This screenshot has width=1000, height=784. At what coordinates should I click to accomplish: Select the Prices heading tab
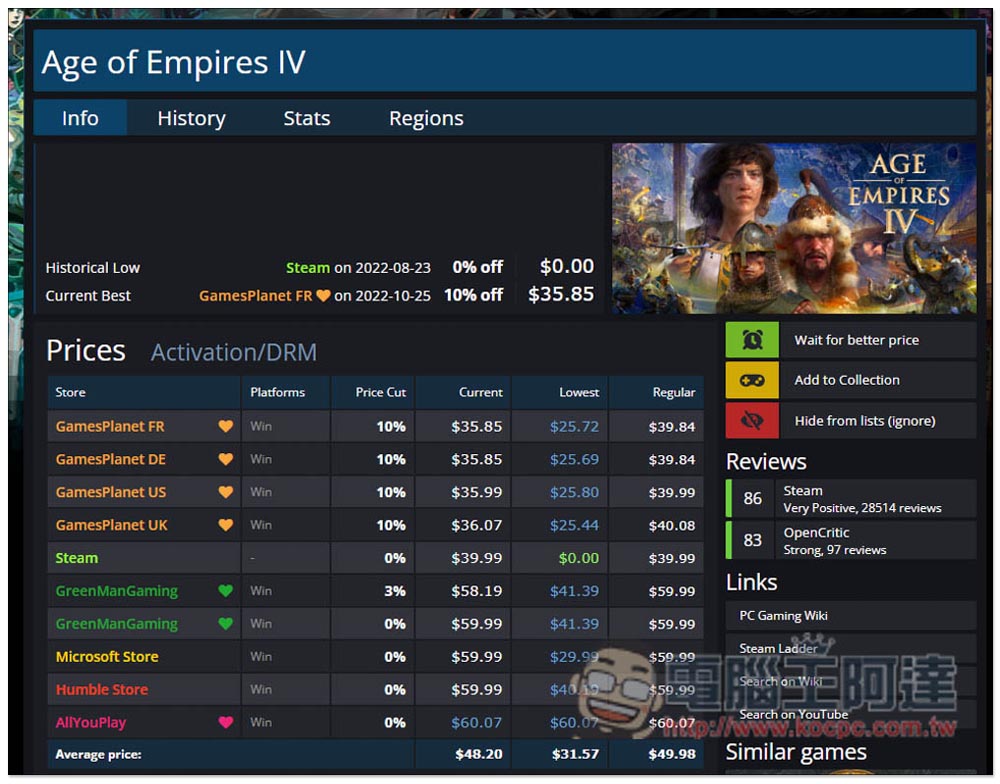[x=85, y=351]
